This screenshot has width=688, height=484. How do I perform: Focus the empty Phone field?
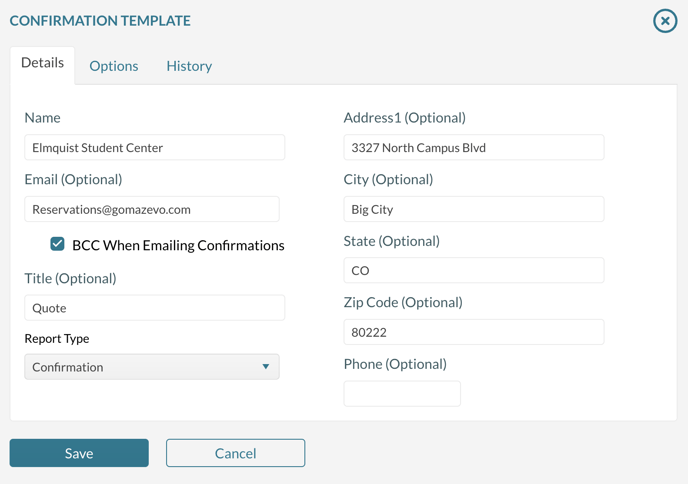tap(402, 393)
